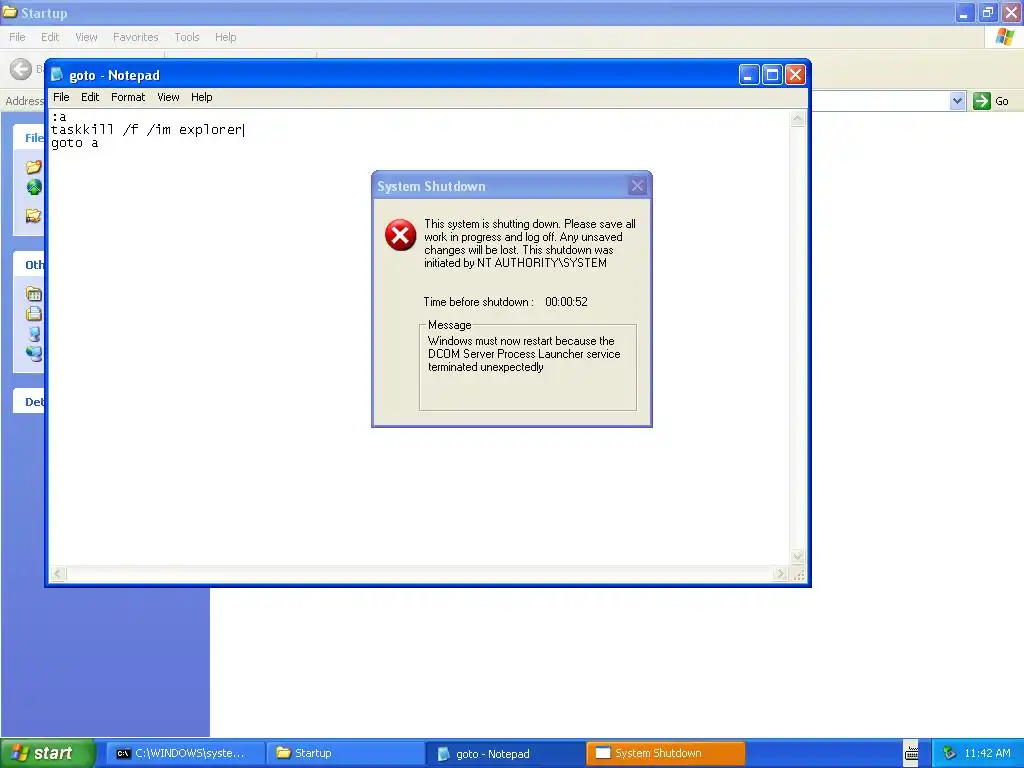The width and height of the screenshot is (1024, 768).
Task: Open the Format menu in Notepad
Action: (x=128, y=97)
